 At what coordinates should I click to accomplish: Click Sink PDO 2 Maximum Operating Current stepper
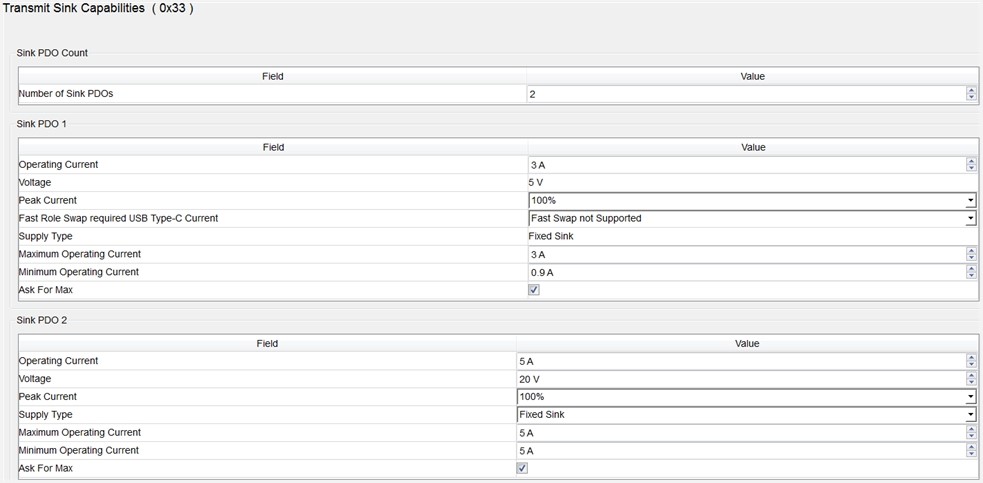pos(971,433)
